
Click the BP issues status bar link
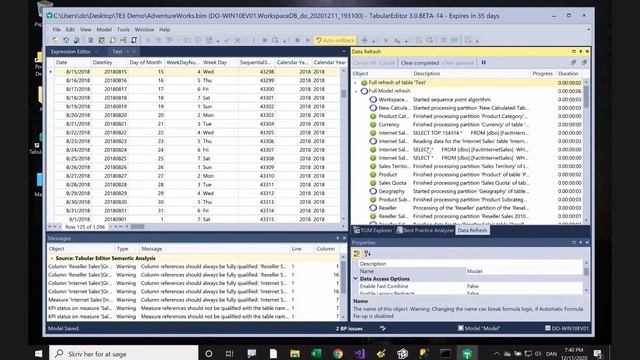pyautogui.click(x=349, y=328)
